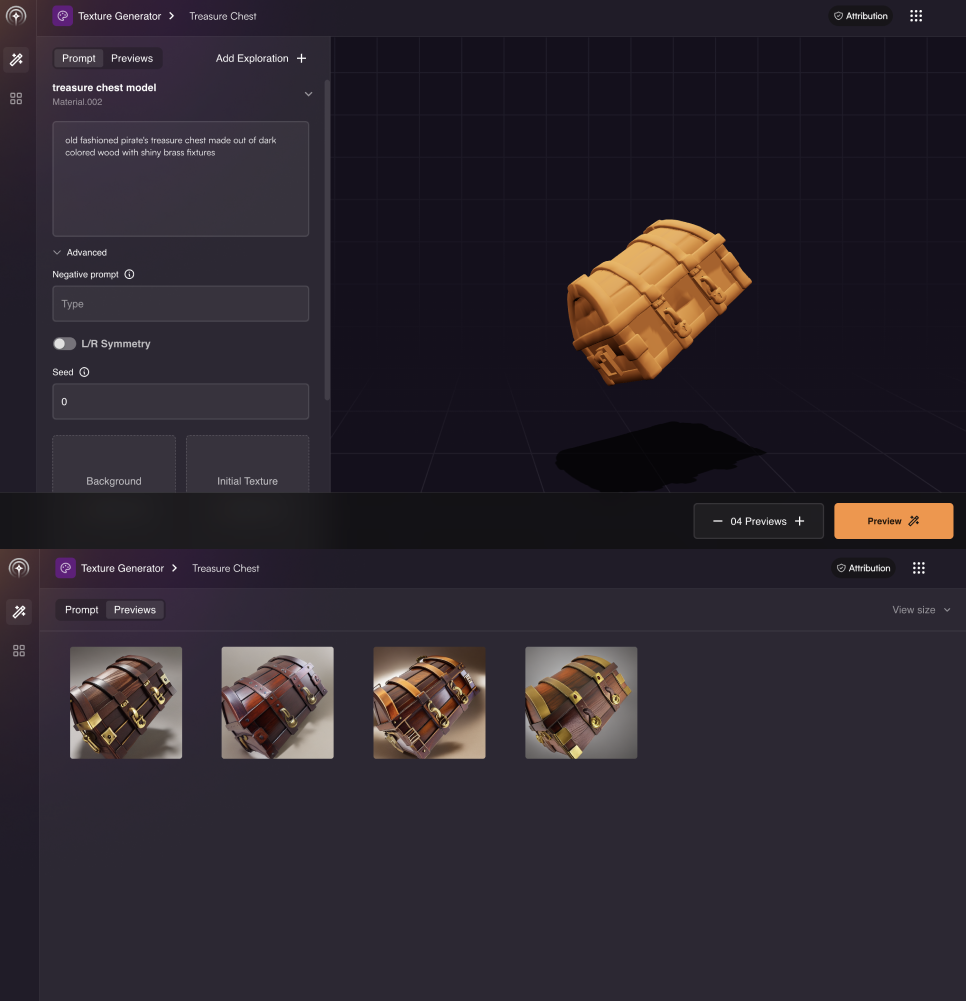Open the fourth treasure chest preview thumbnail

[x=581, y=703]
